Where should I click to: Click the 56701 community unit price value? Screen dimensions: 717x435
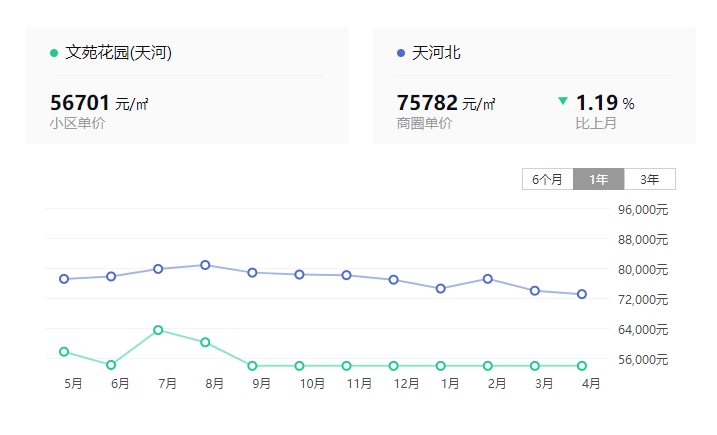80,102
